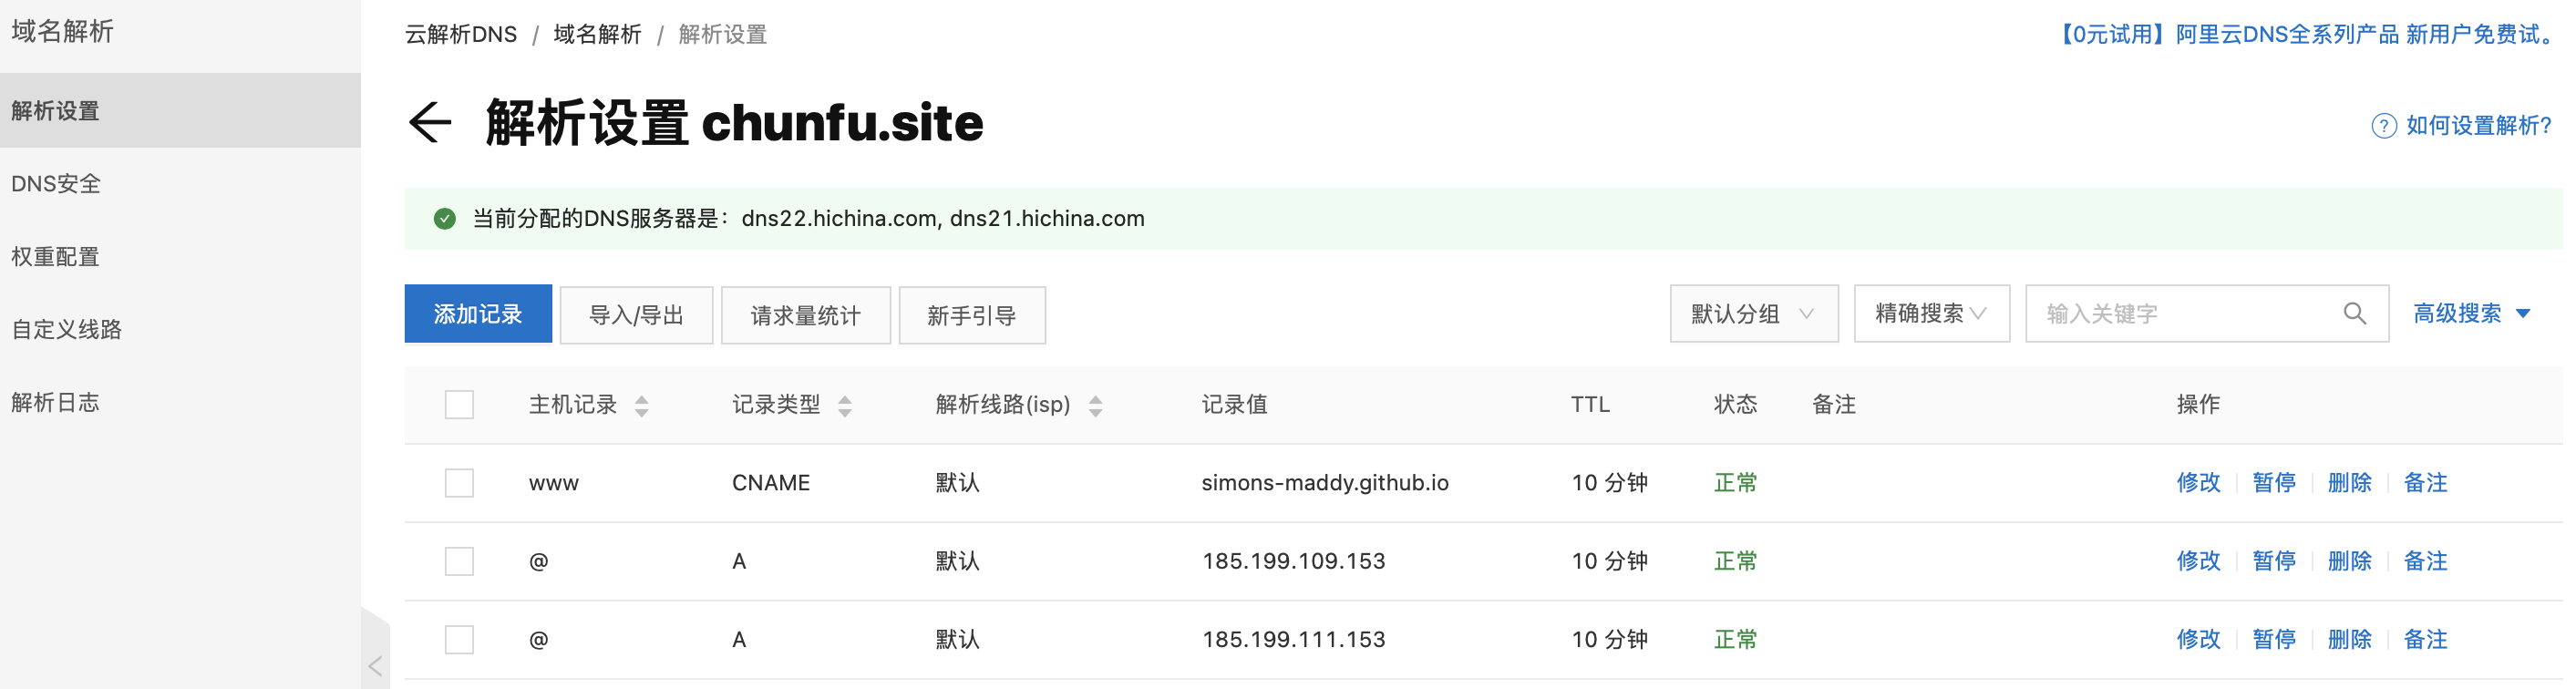Click the back arrow next to 解析设置
Image resolution: width=2576 pixels, height=689 pixels.
click(x=430, y=123)
